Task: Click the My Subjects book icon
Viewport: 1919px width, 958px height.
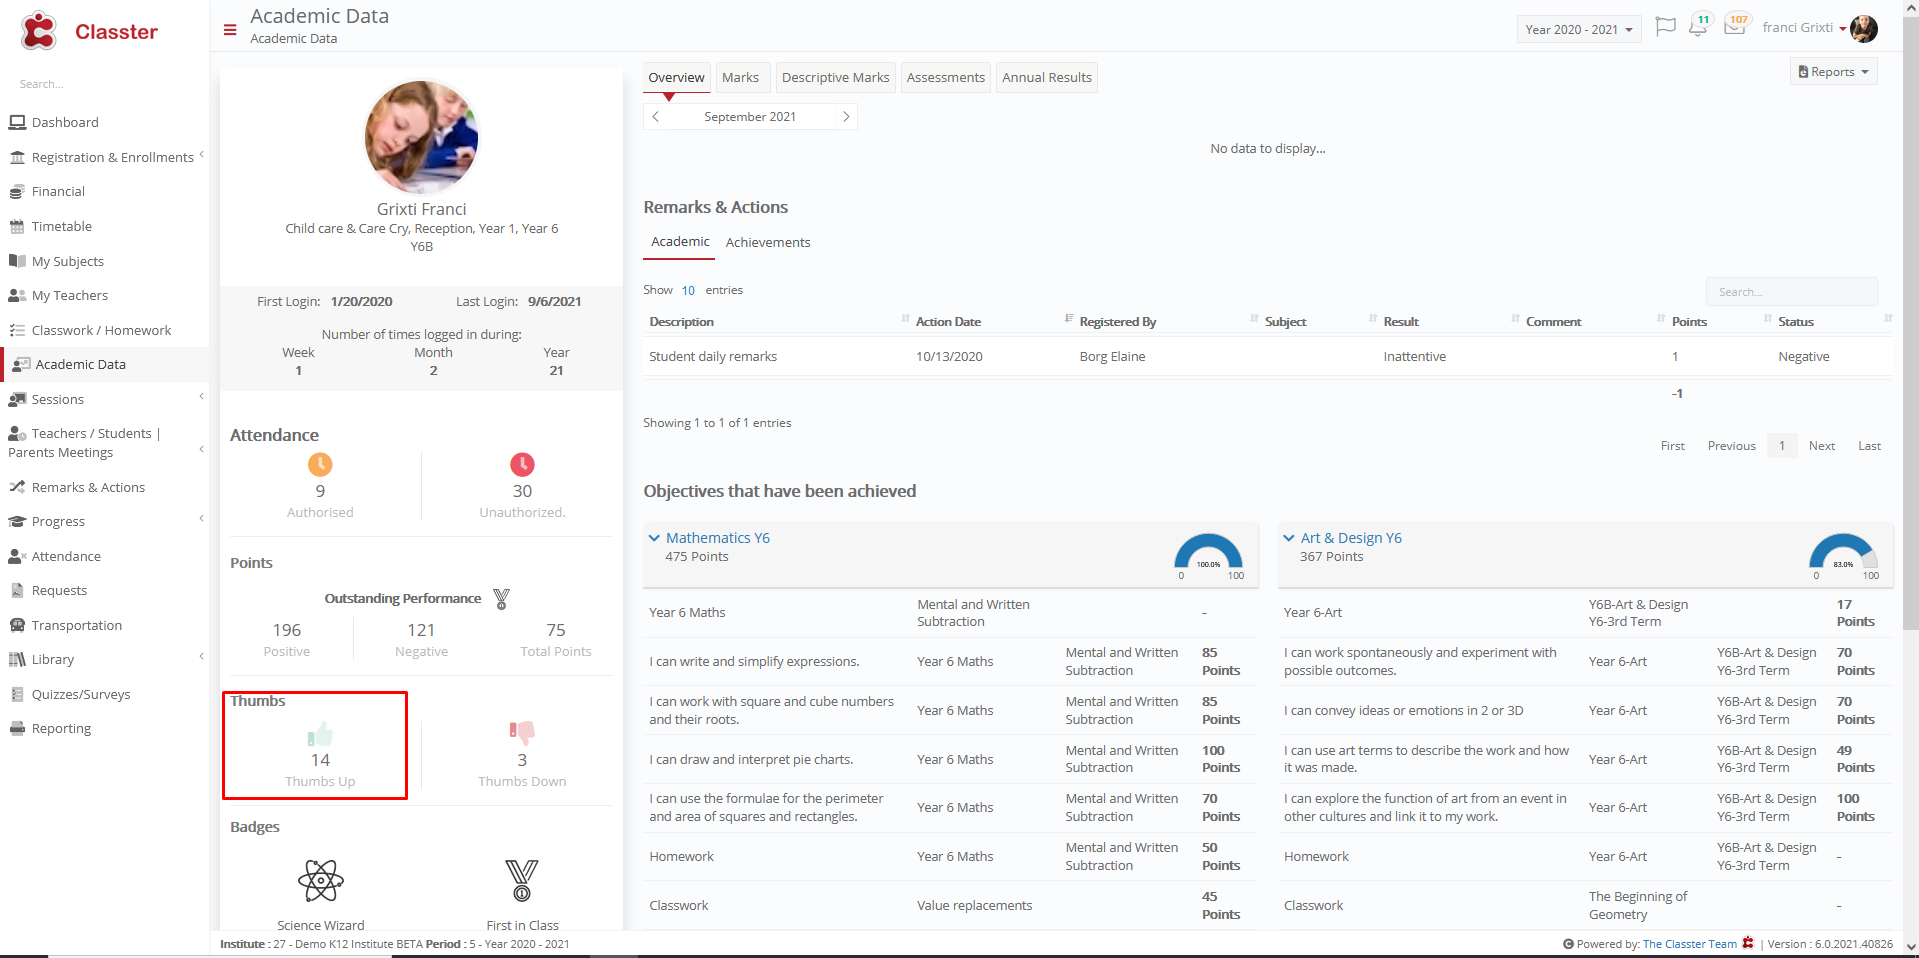Action: coord(17,261)
